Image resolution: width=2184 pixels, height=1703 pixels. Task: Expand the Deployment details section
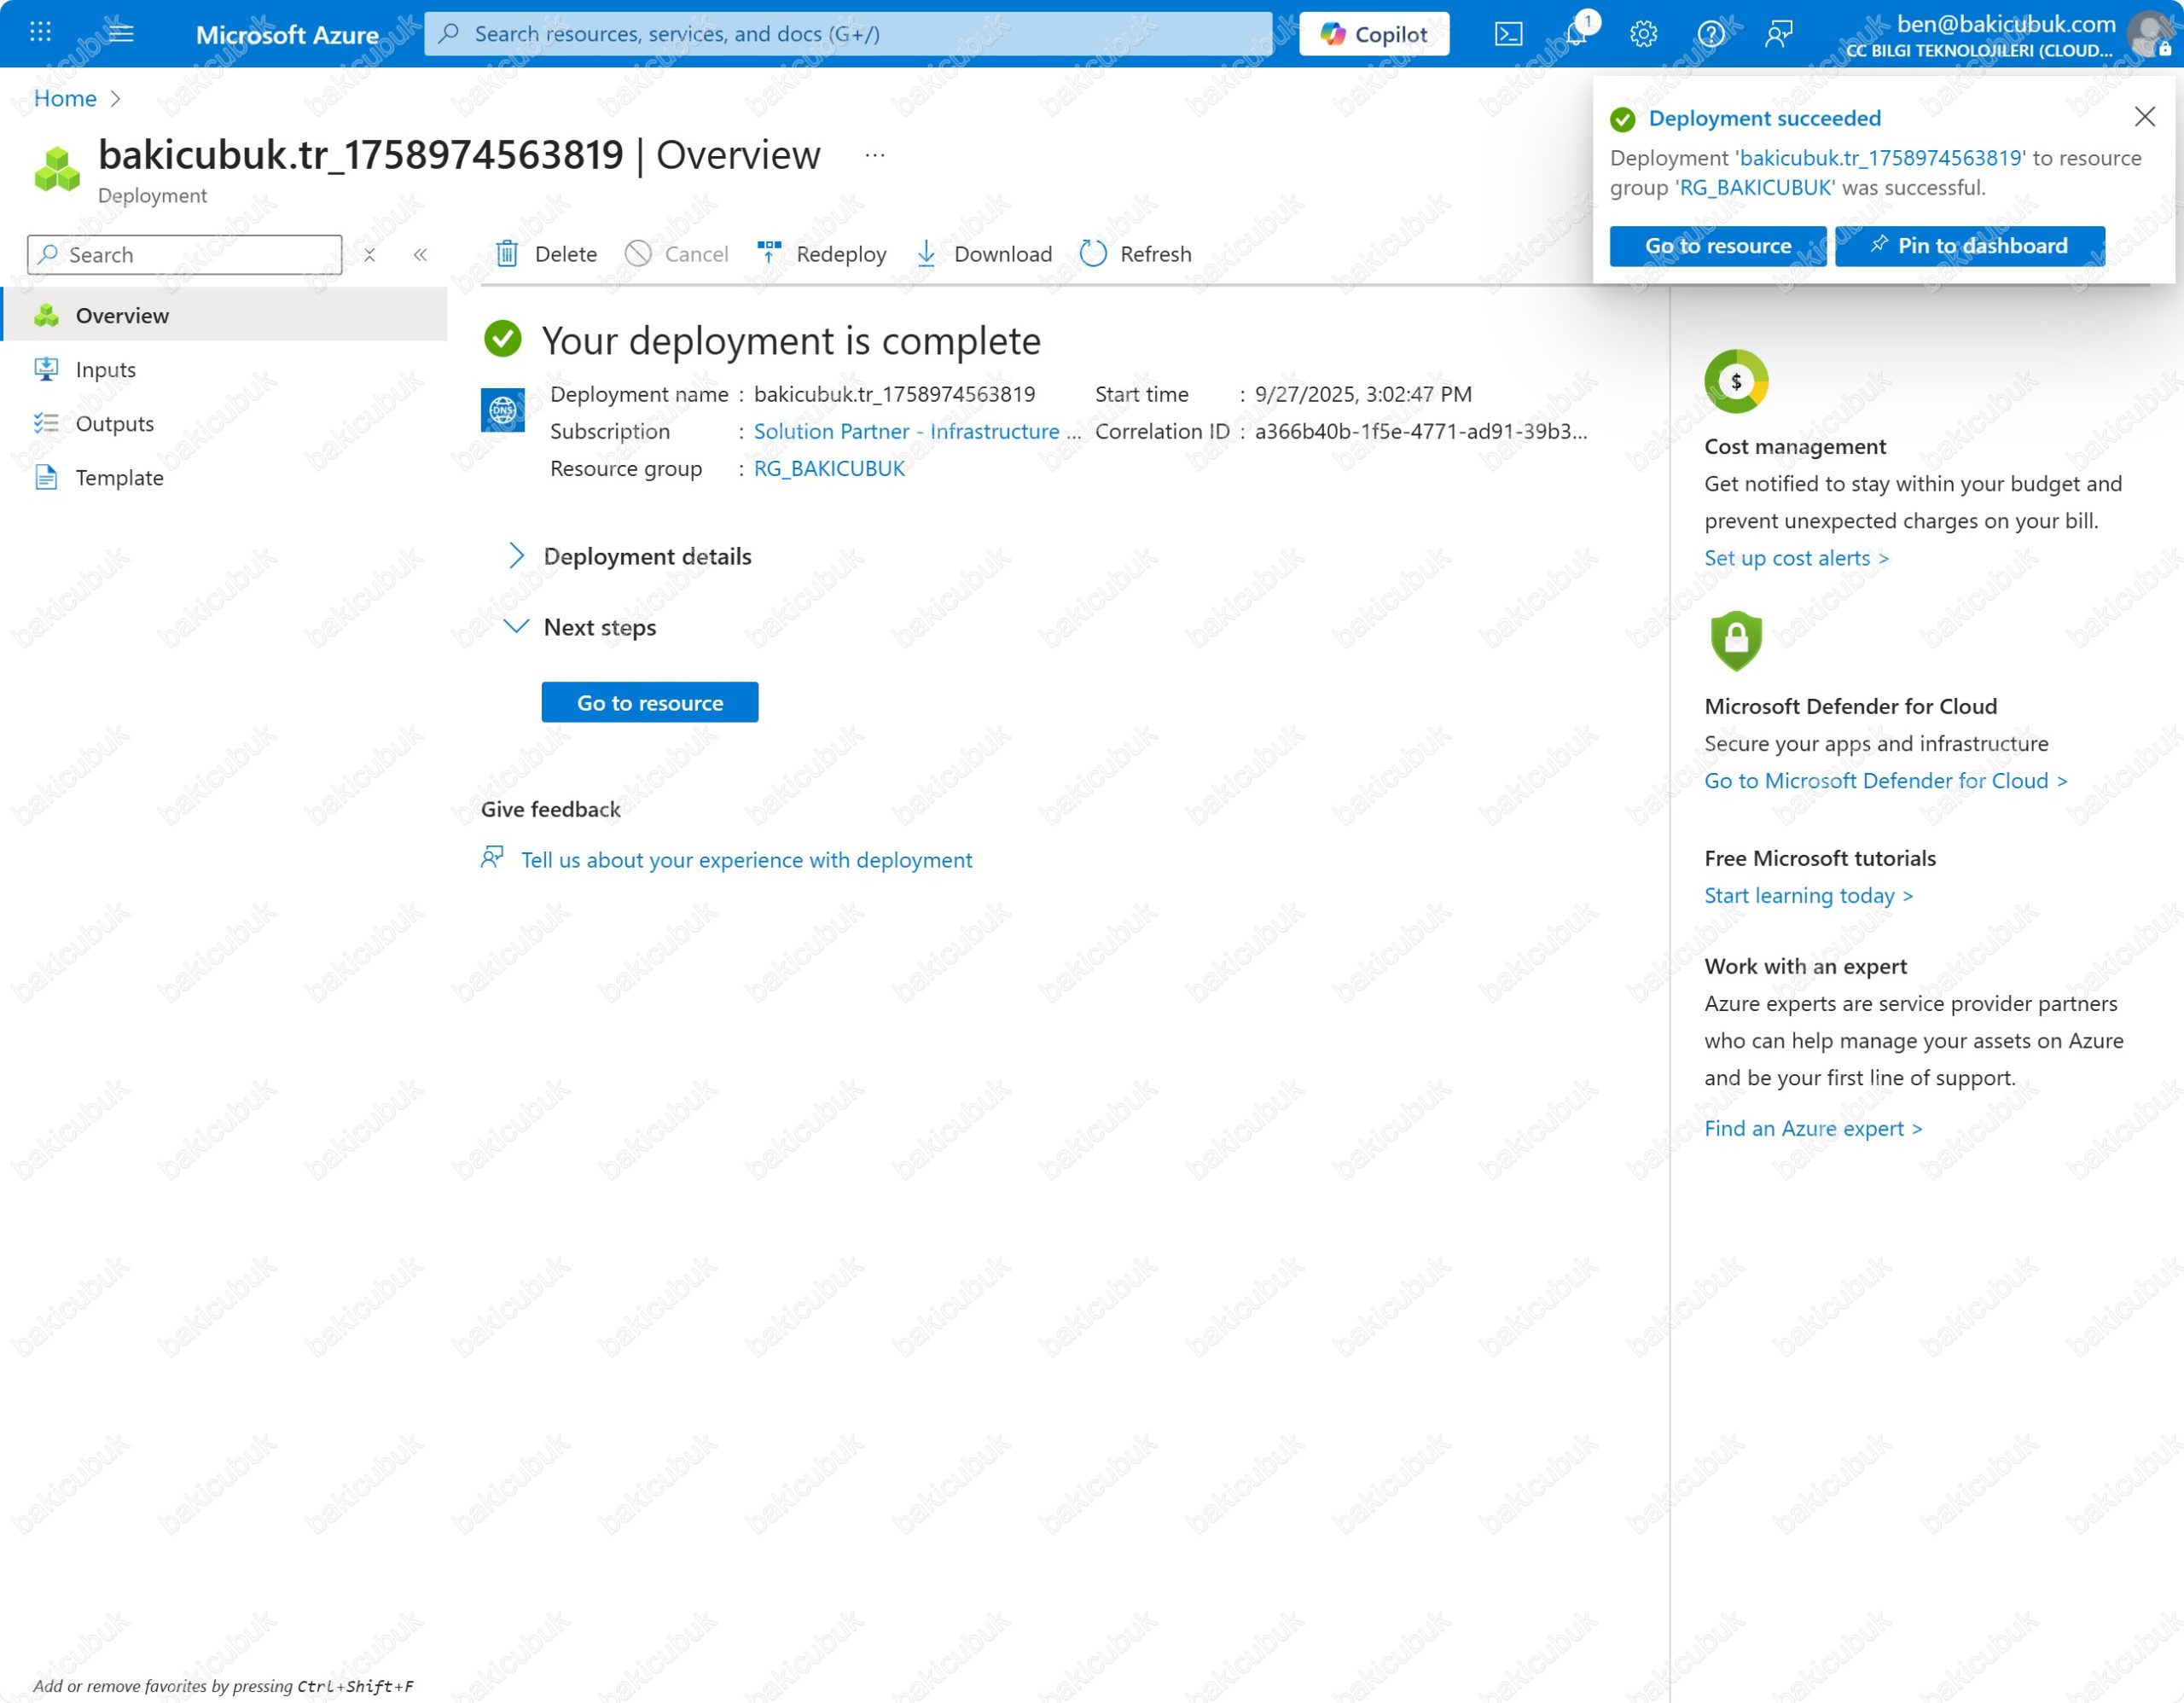(x=516, y=556)
